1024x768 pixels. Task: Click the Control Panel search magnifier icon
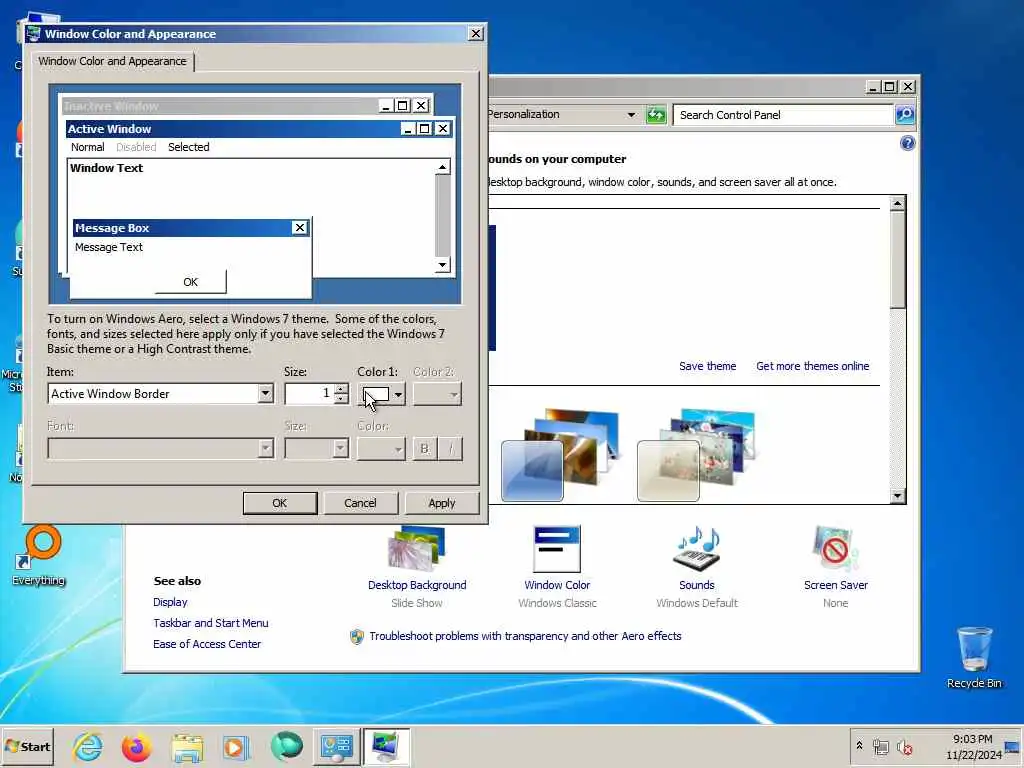[904, 115]
